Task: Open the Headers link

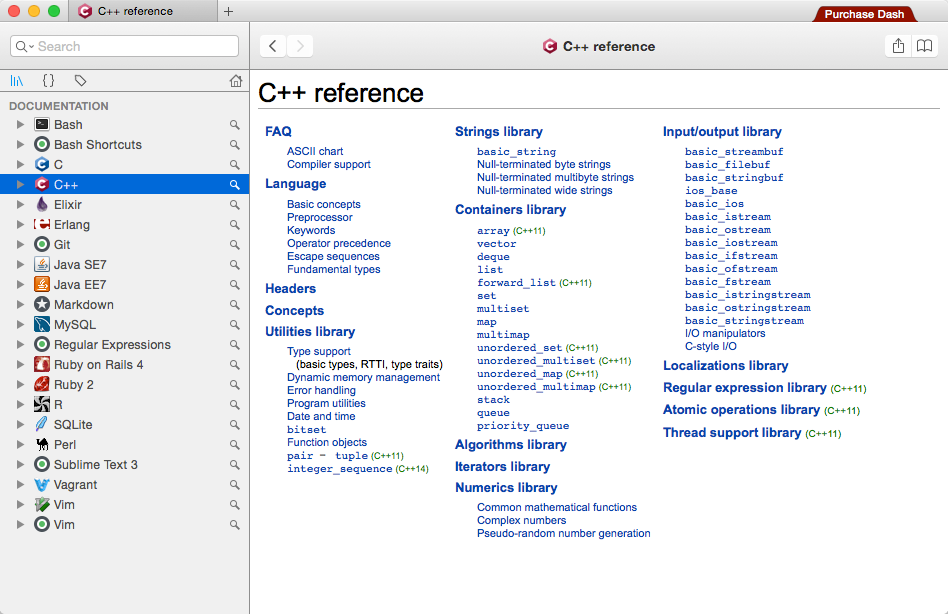Action: tap(290, 289)
